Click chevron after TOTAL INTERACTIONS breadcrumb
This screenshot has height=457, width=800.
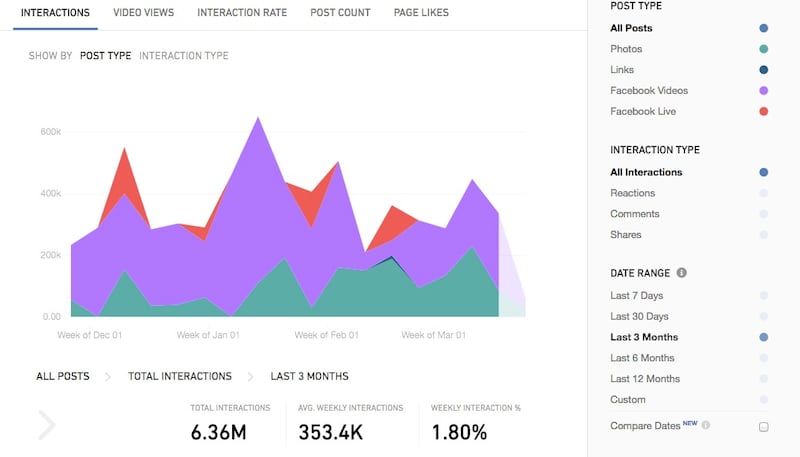point(251,377)
